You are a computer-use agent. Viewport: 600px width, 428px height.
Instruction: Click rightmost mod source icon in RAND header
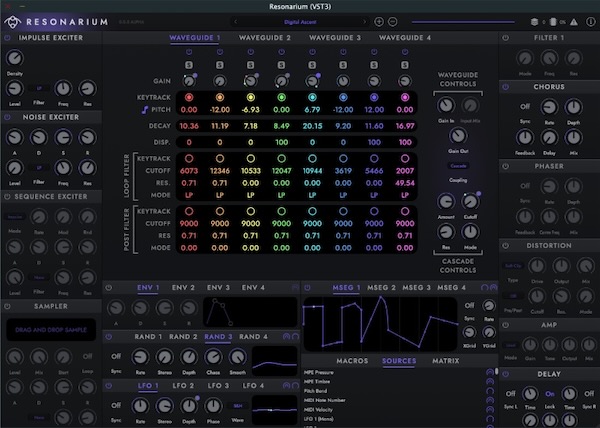pos(295,337)
